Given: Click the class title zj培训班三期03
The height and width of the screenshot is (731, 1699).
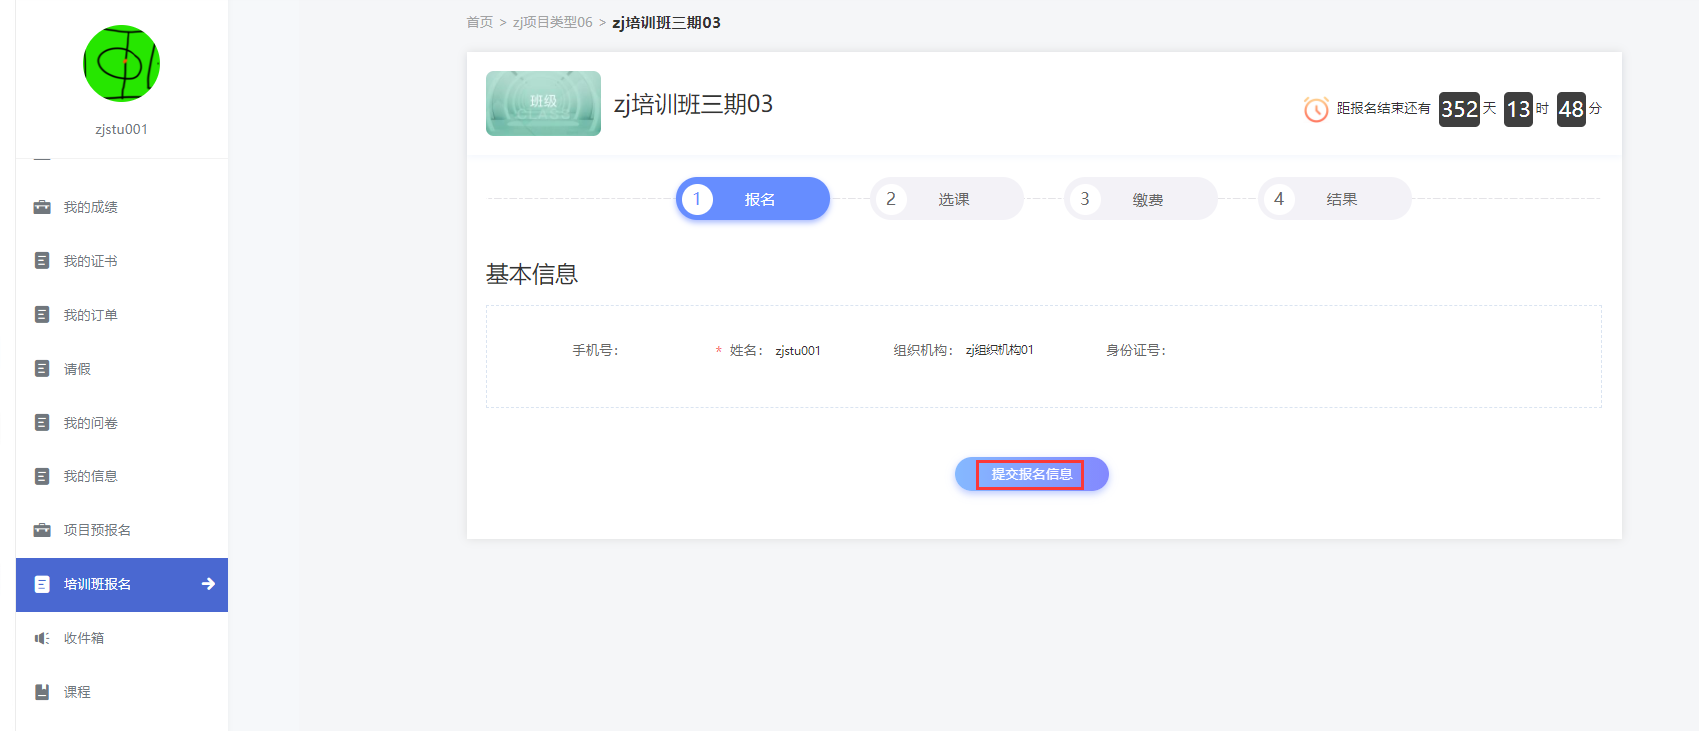Looking at the screenshot, I should tap(693, 104).
